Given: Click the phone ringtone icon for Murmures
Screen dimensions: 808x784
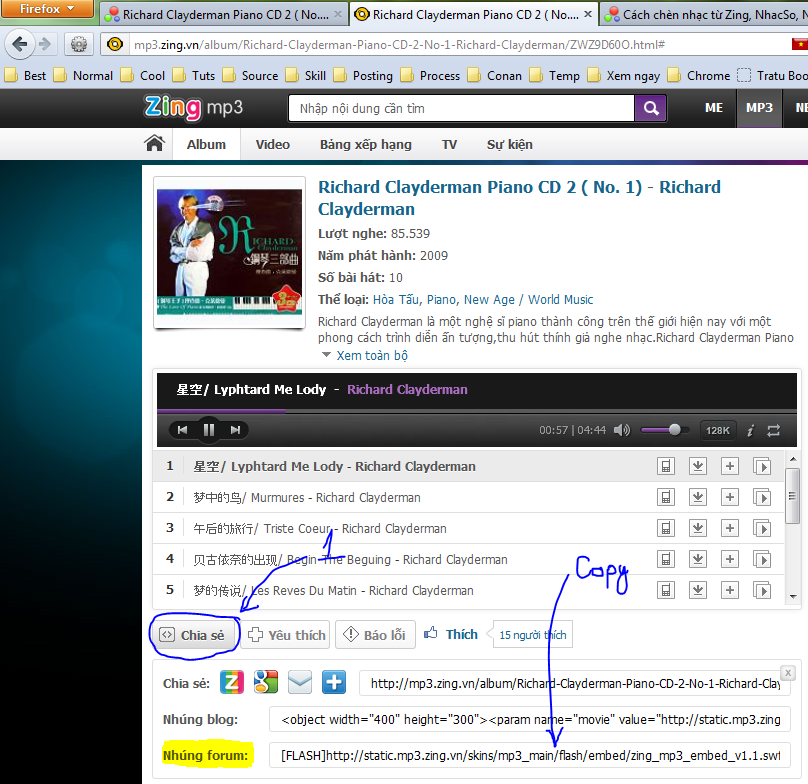Looking at the screenshot, I should click(x=666, y=497).
